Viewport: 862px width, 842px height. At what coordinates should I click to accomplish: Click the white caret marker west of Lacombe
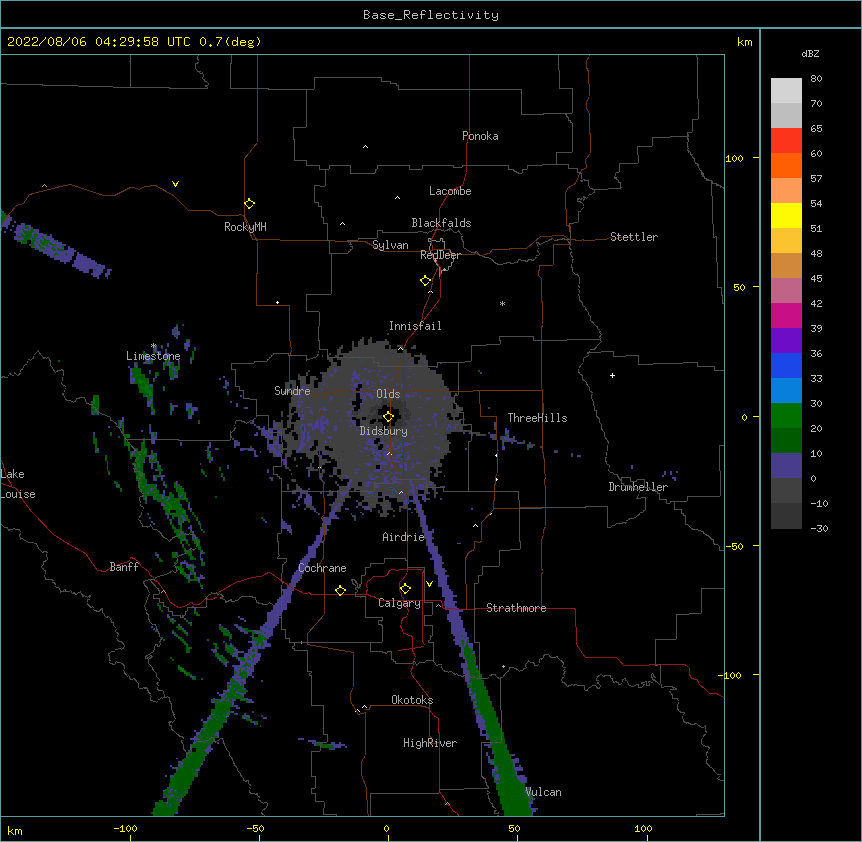click(x=397, y=198)
